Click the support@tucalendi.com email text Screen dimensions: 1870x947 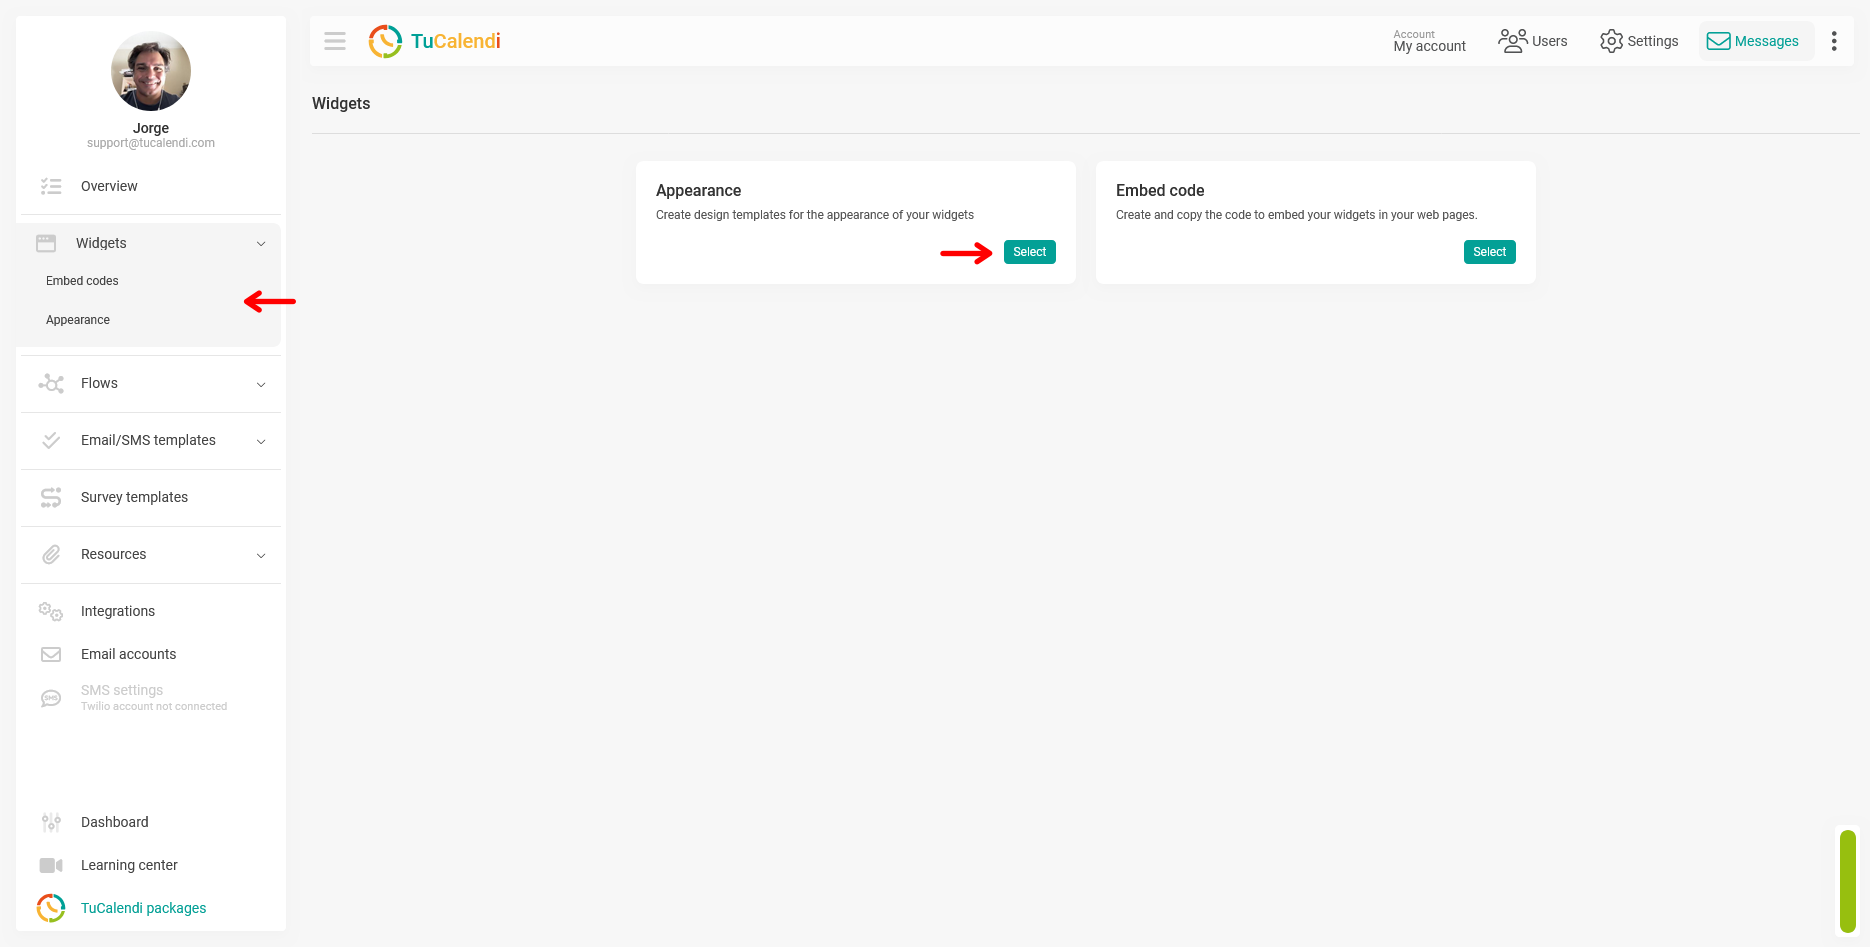coord(151,143)
